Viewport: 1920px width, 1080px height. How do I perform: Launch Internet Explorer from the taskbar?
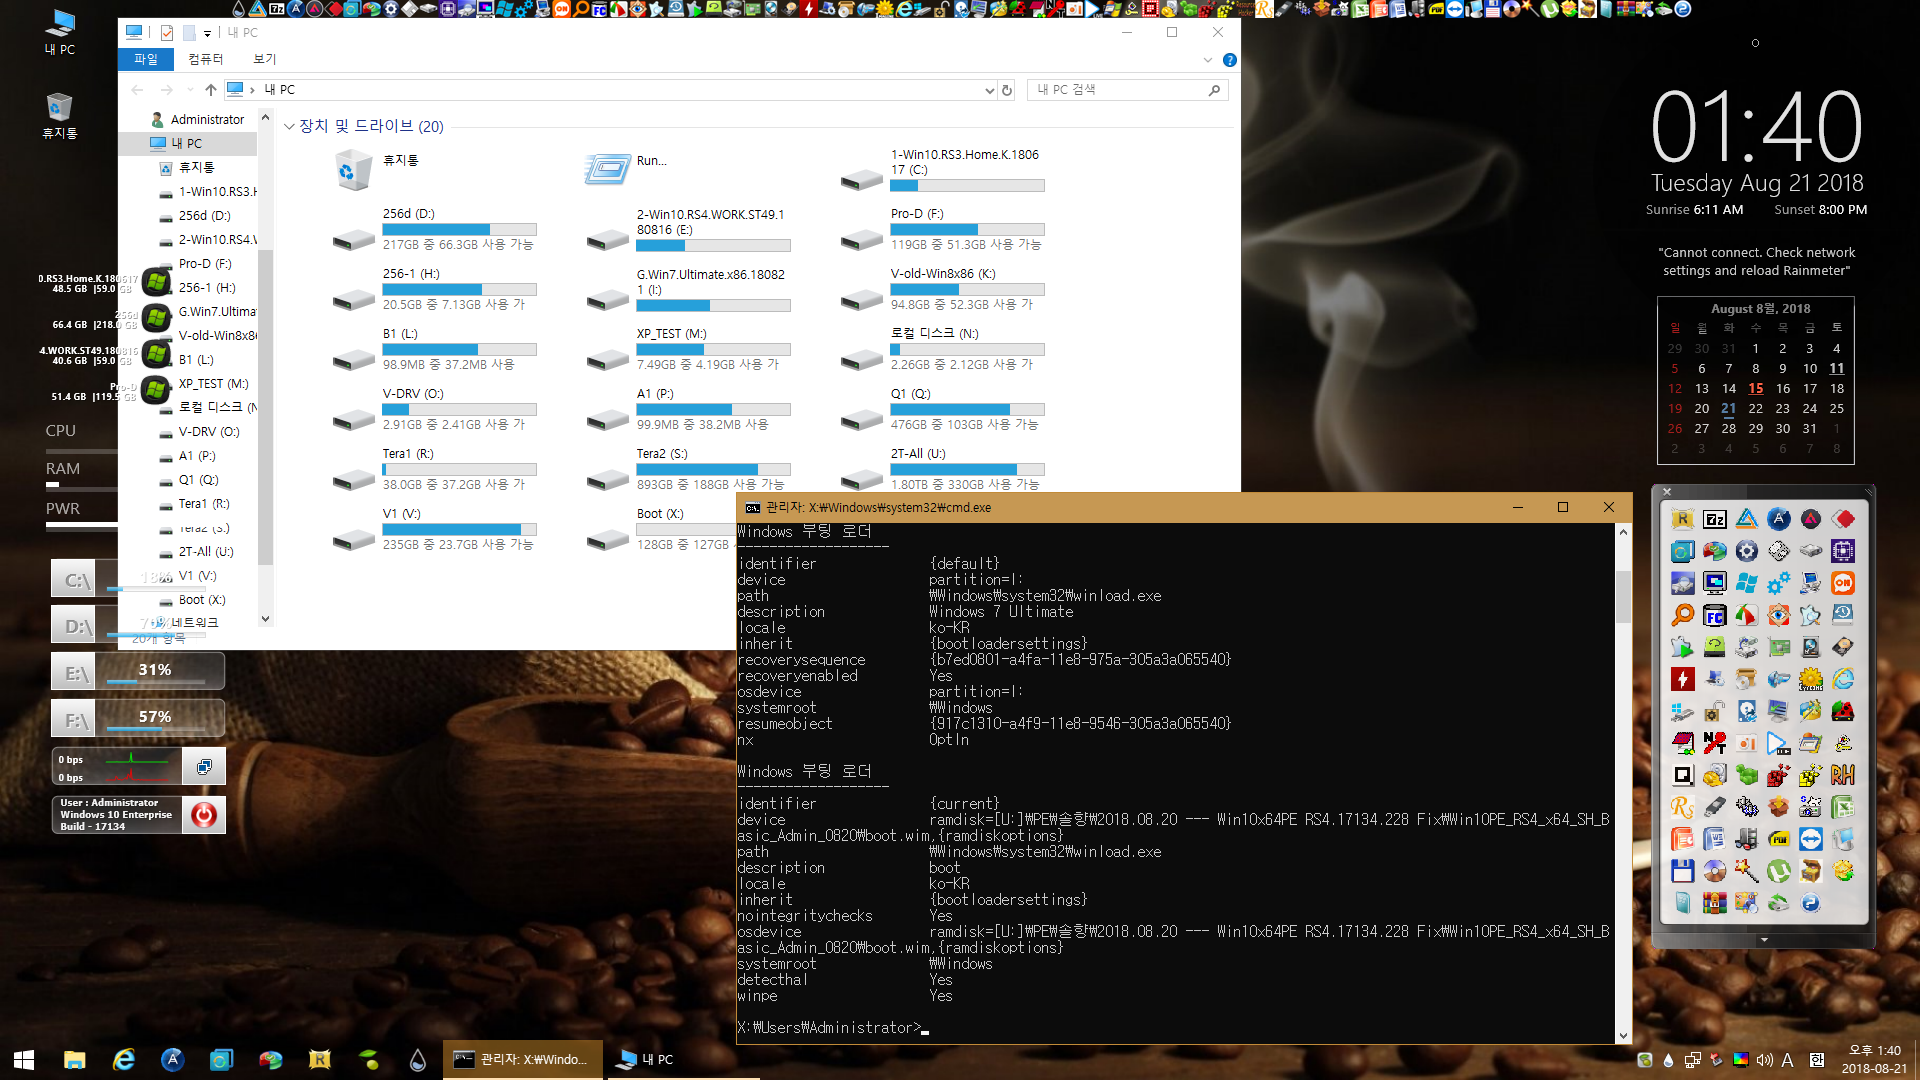[123, 1059]
